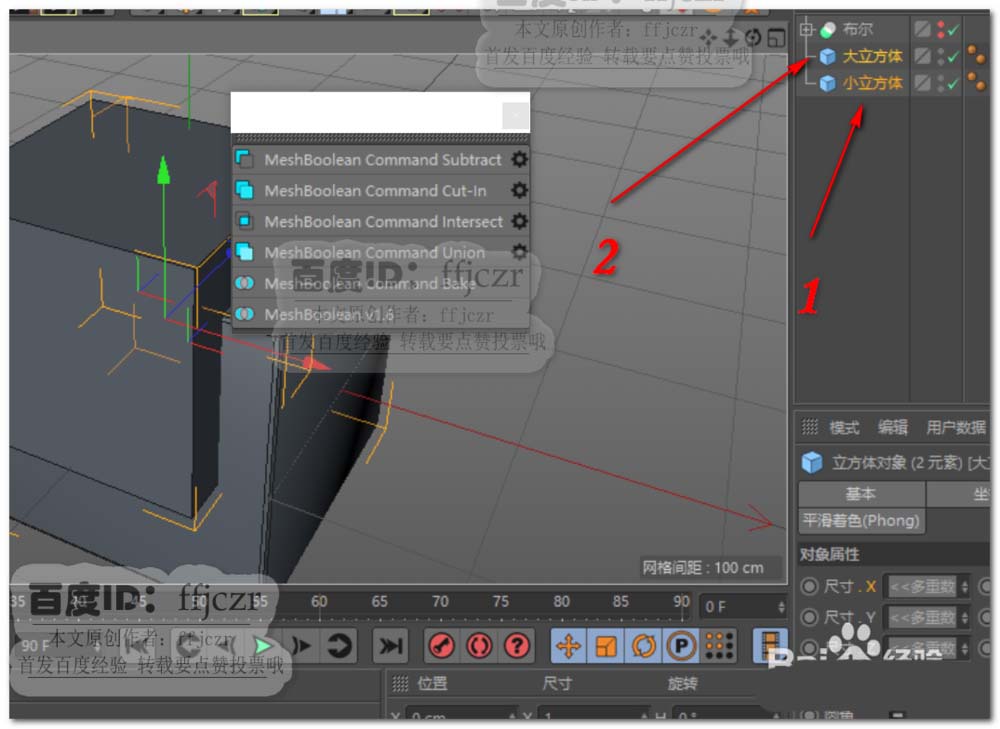Toggle the green enable checkmark of 小立方体
The height and width of the screenshot is (729, 1000).
tap(954, 84)
